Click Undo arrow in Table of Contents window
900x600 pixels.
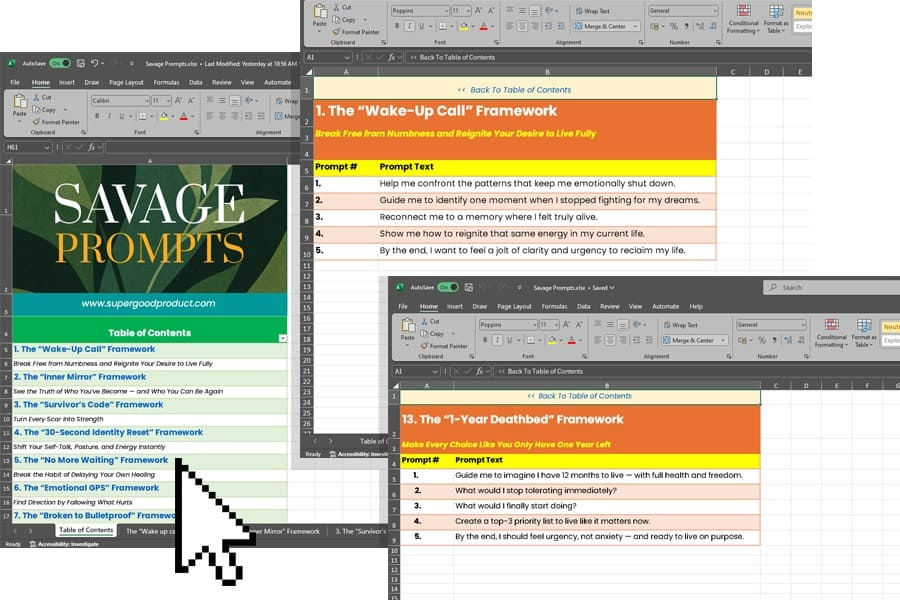[x=95, y=63]
